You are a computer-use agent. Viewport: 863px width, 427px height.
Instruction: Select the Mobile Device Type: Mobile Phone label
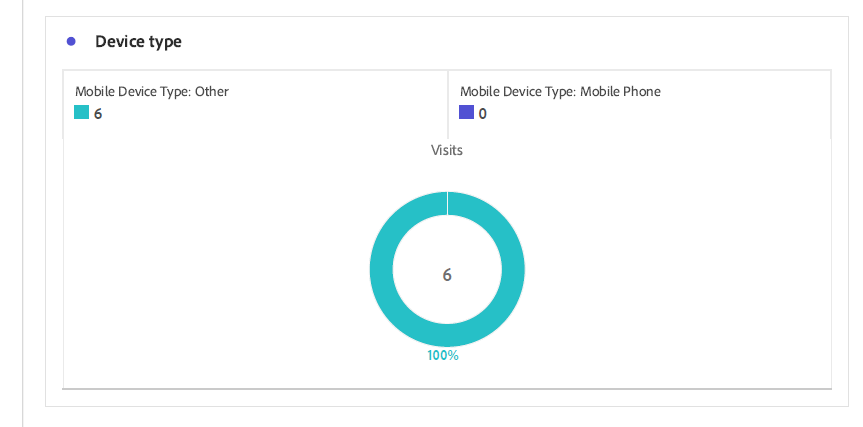pos(560,91)
